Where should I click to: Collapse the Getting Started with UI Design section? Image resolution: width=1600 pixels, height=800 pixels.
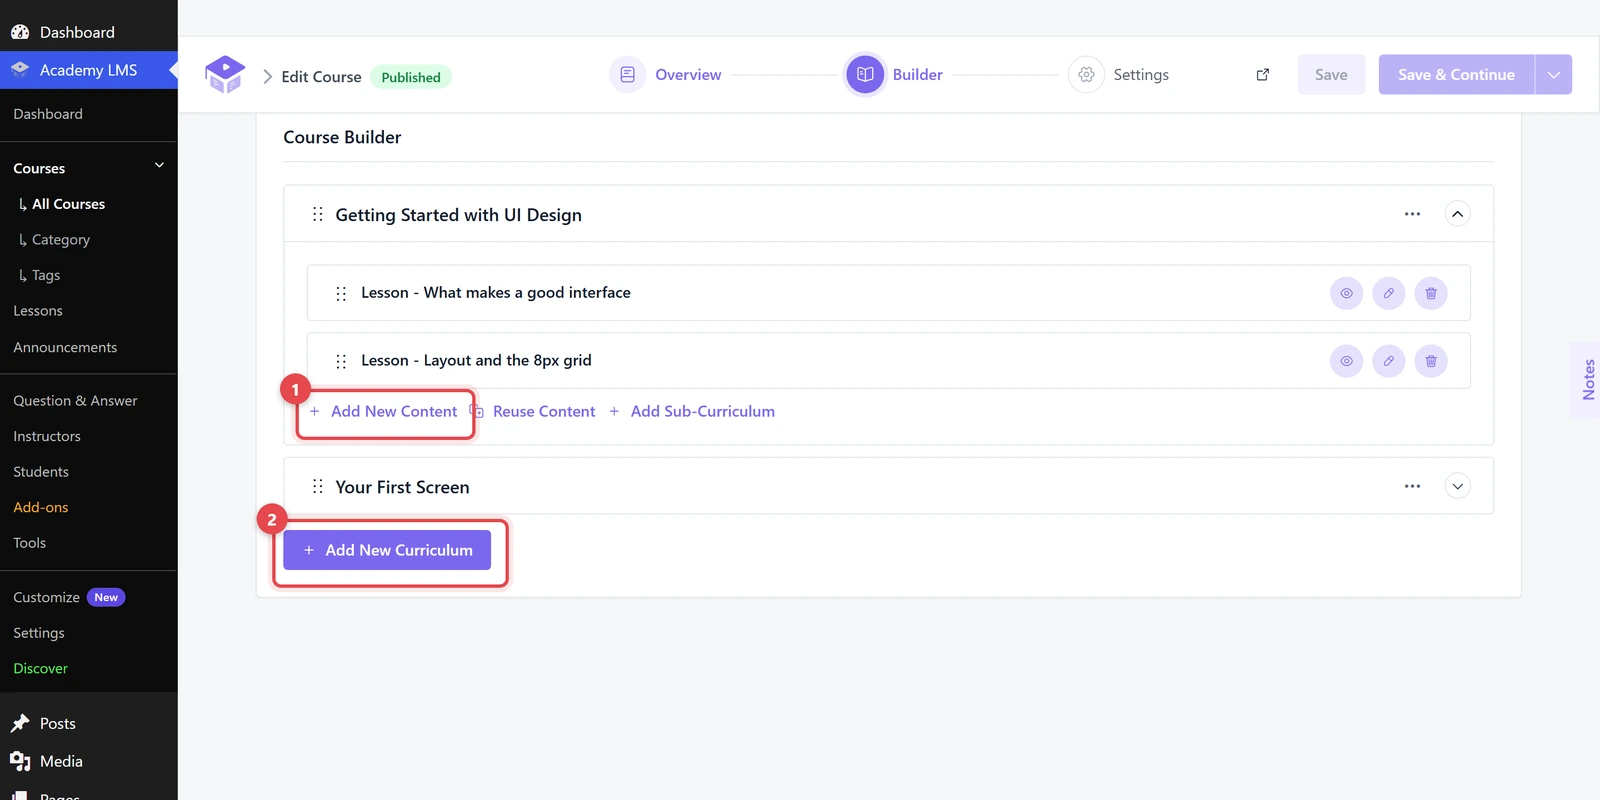pos(1457,214)
